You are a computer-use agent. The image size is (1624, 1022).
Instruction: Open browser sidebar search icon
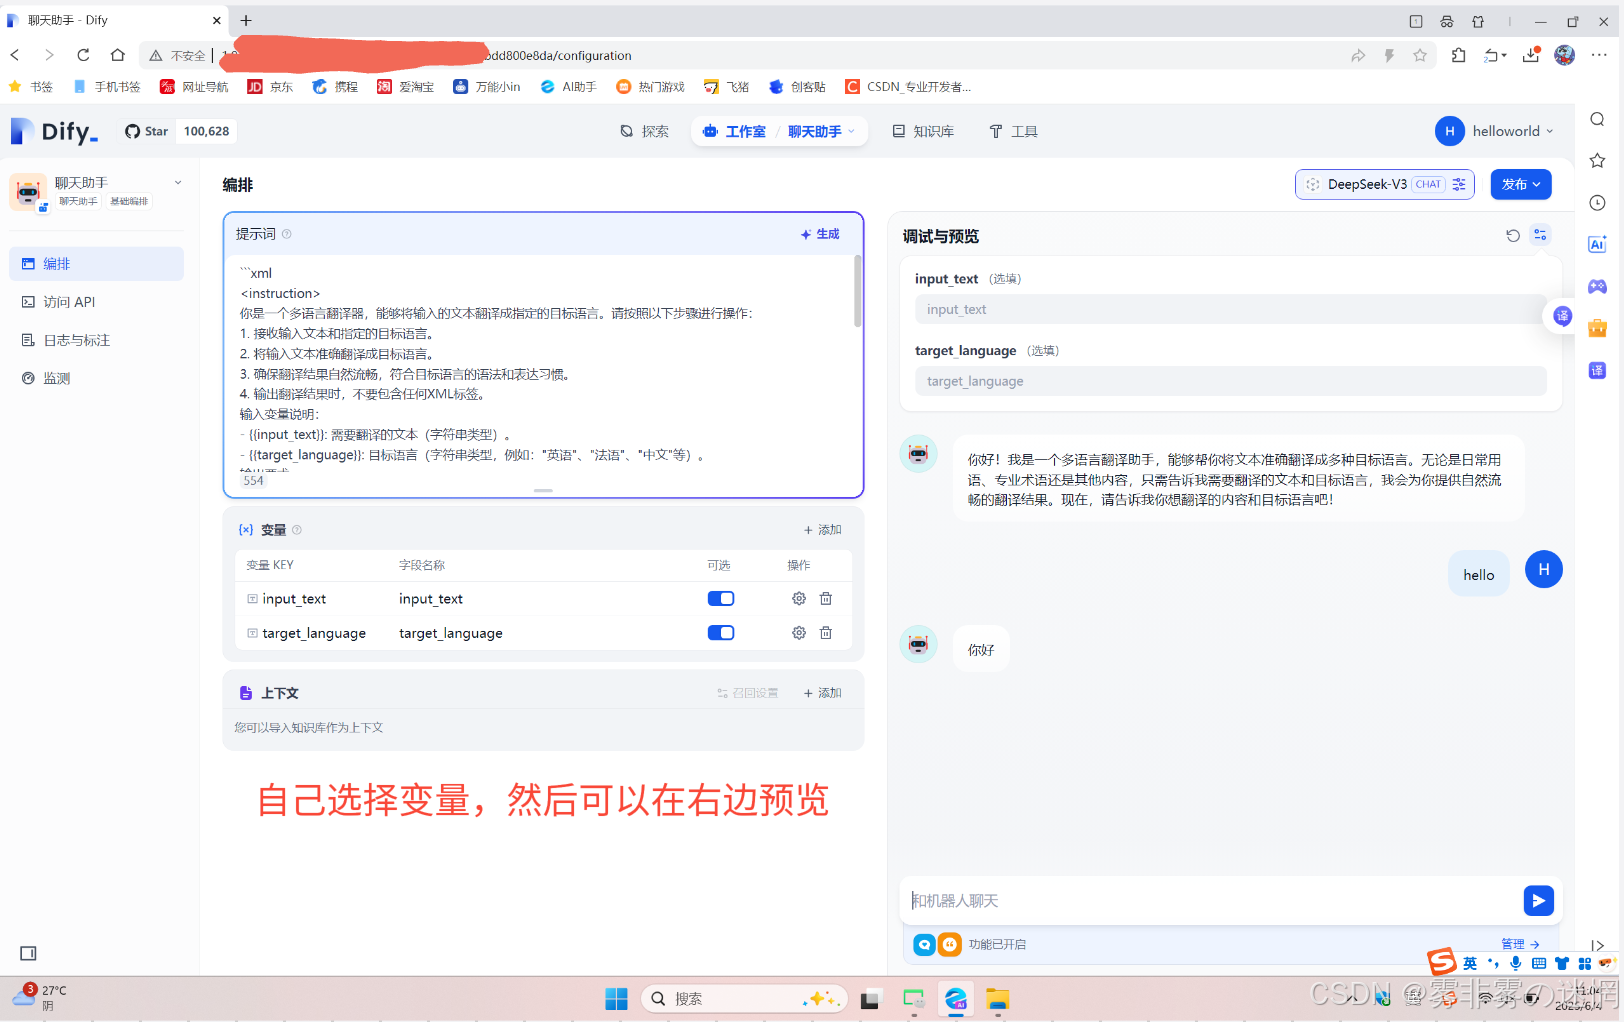[x=1597, y=119]
